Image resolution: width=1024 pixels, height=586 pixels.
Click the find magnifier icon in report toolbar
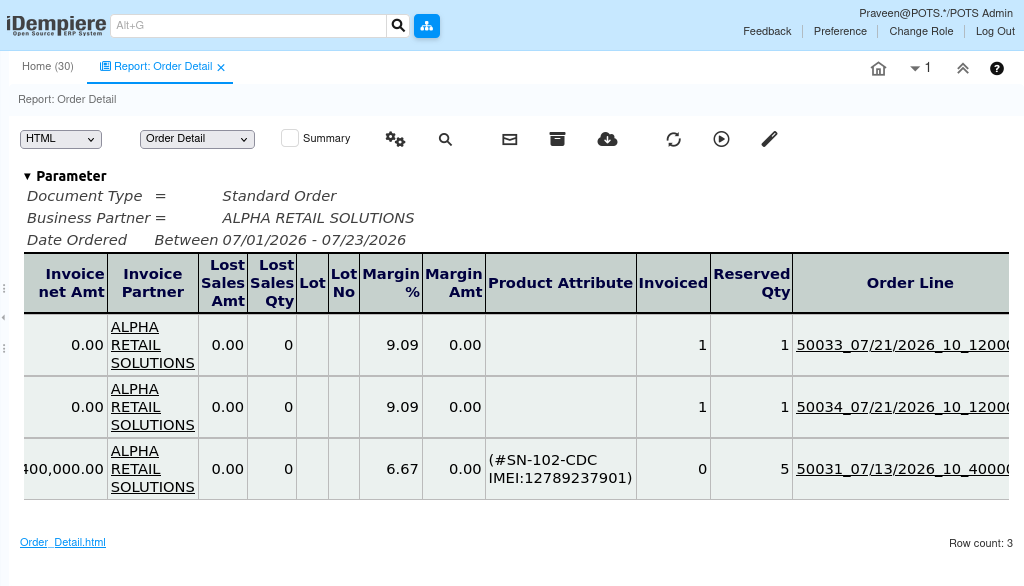click(445, 139)
